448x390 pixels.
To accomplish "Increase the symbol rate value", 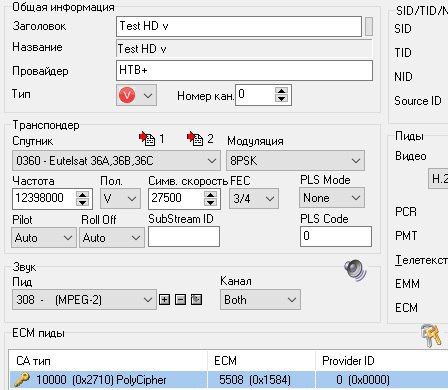I will pyautogui.click(x=210, y=194).
